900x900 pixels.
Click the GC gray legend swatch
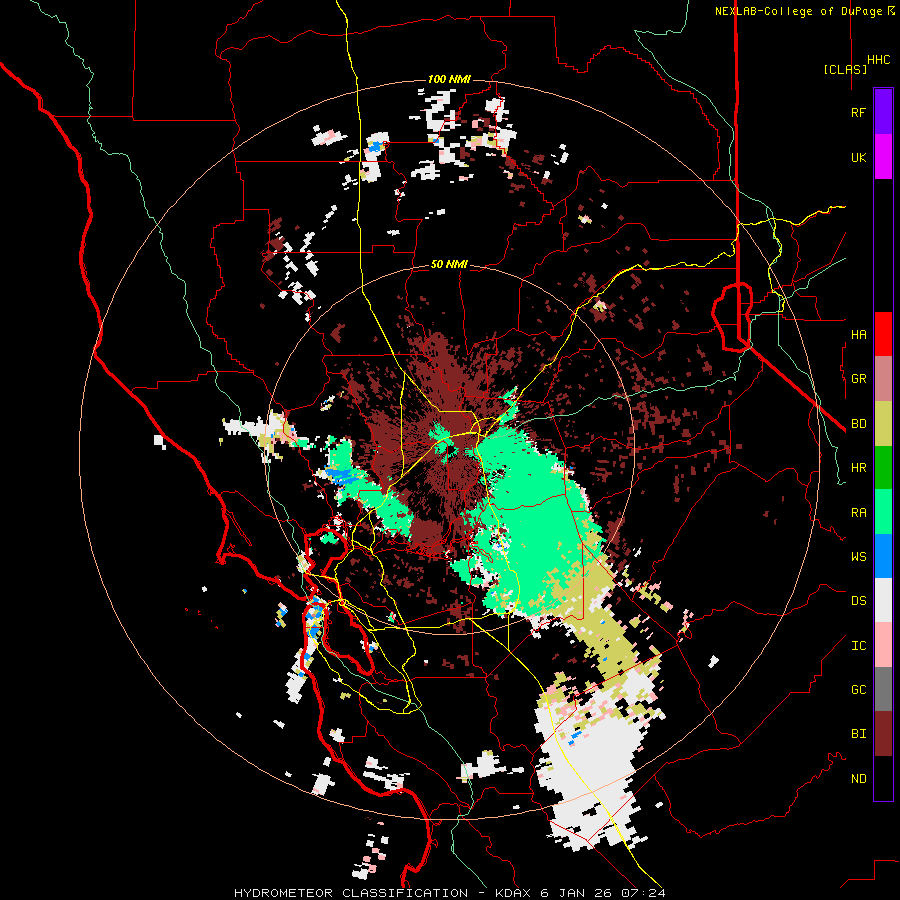(883, 689)
